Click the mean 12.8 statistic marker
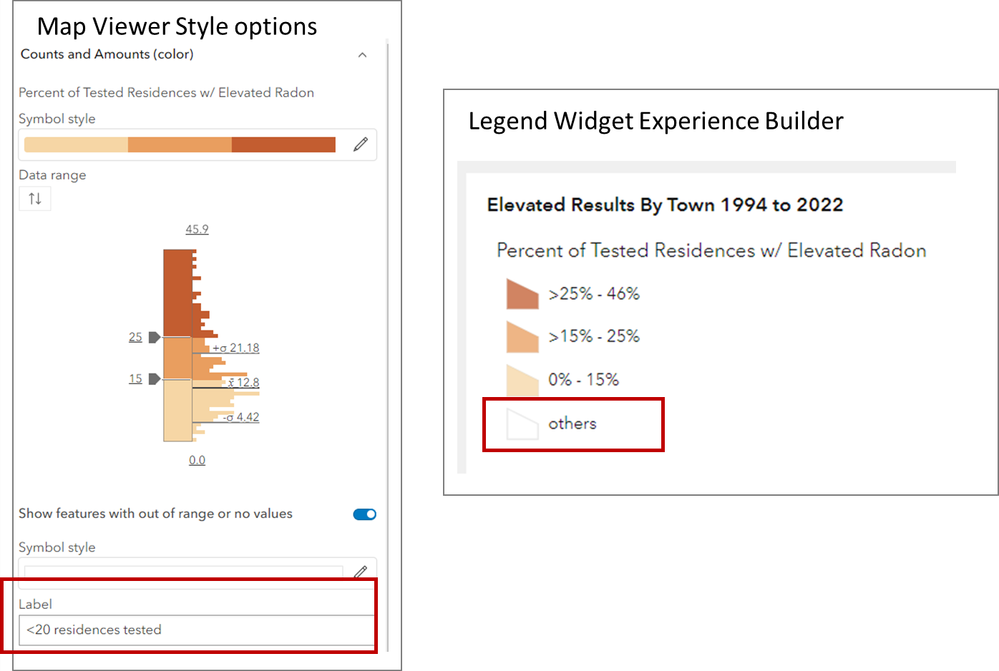 click(x=242, y=382)
